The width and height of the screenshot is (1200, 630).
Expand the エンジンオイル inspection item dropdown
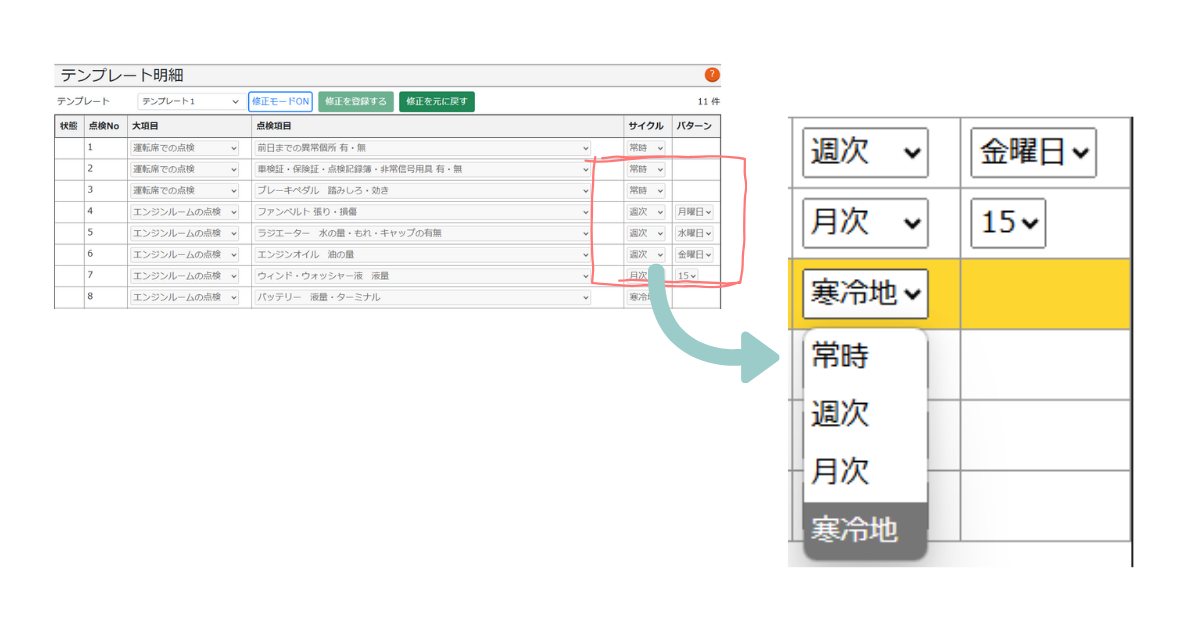tap(423, 254)
